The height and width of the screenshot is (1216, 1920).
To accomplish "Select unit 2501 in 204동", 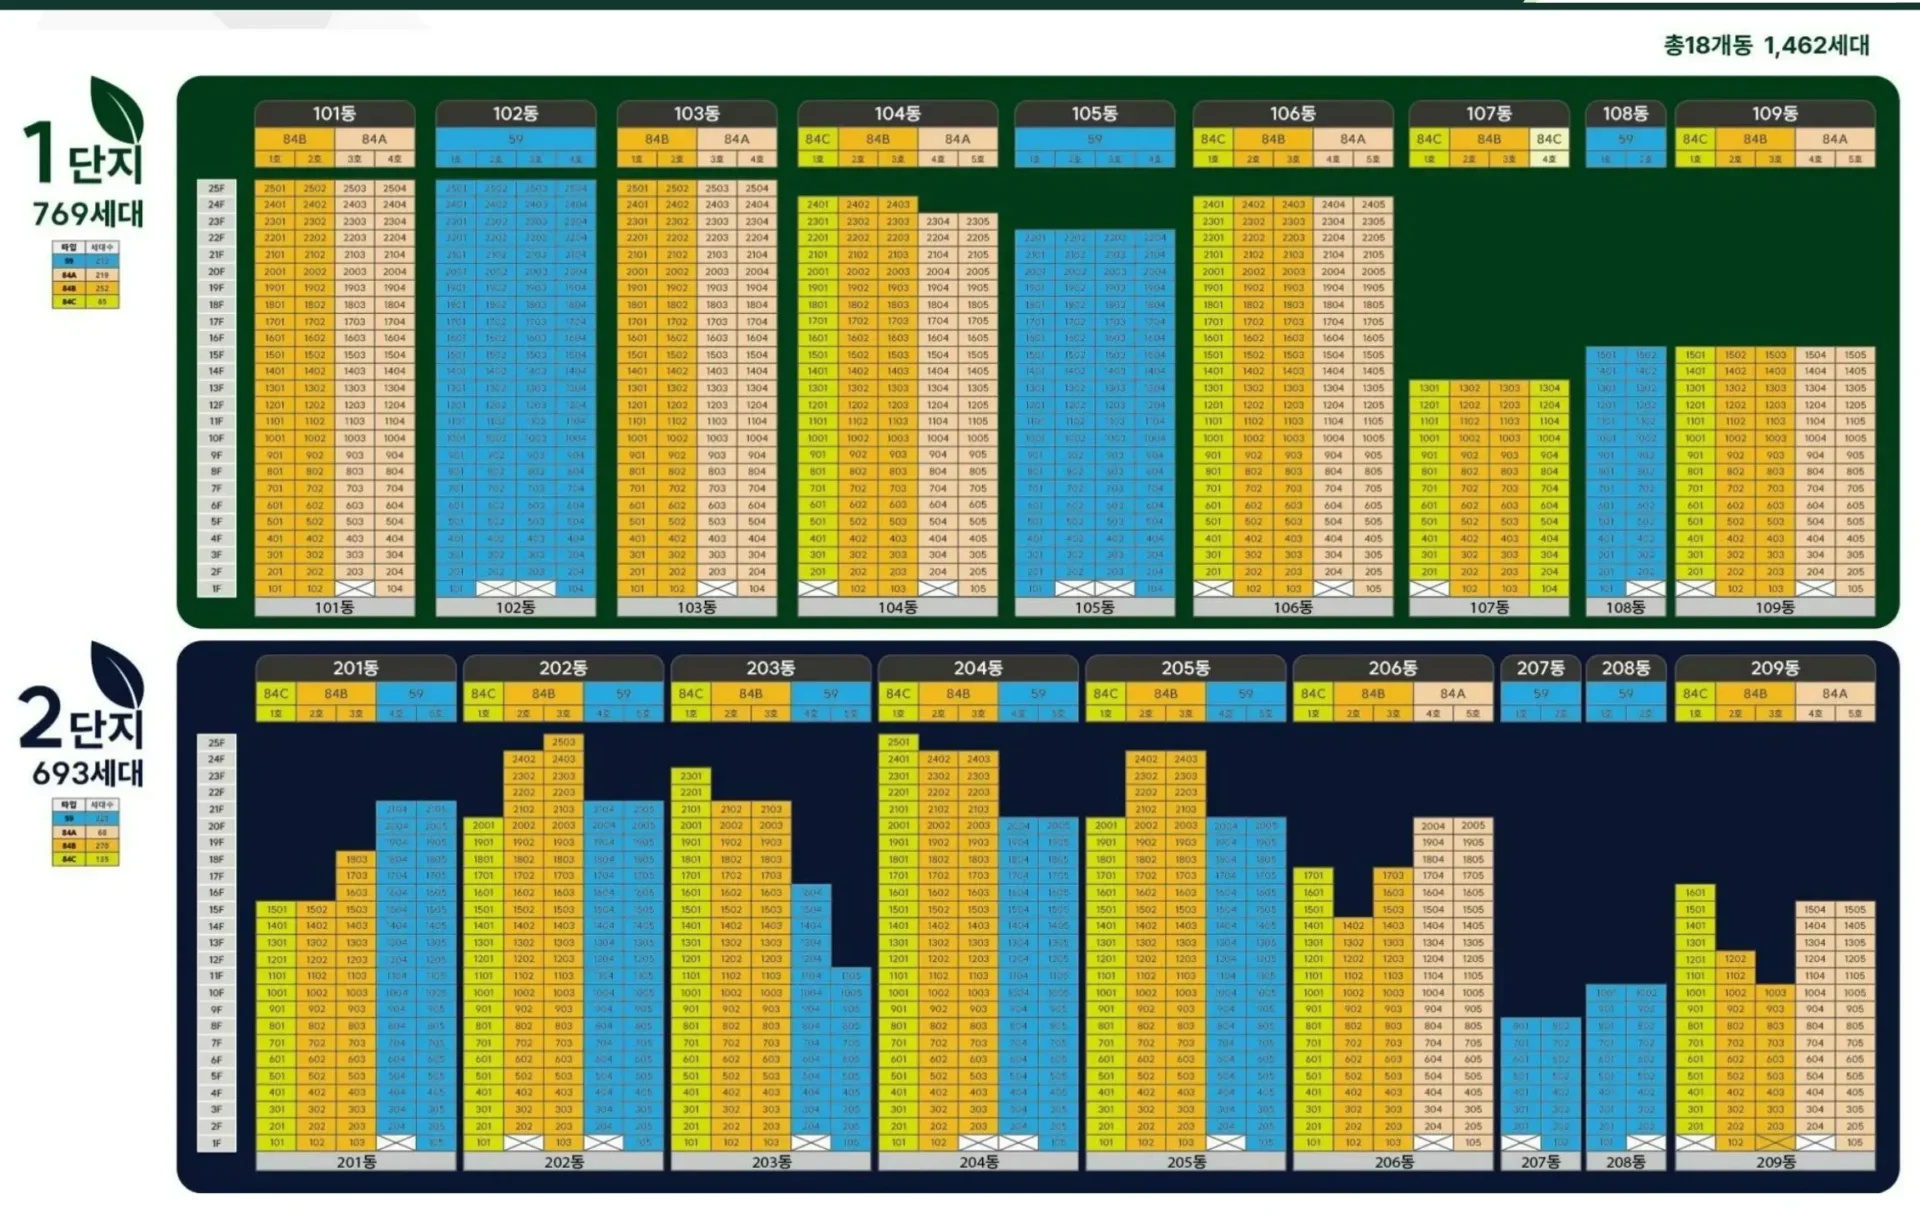I will click(899, 743).
